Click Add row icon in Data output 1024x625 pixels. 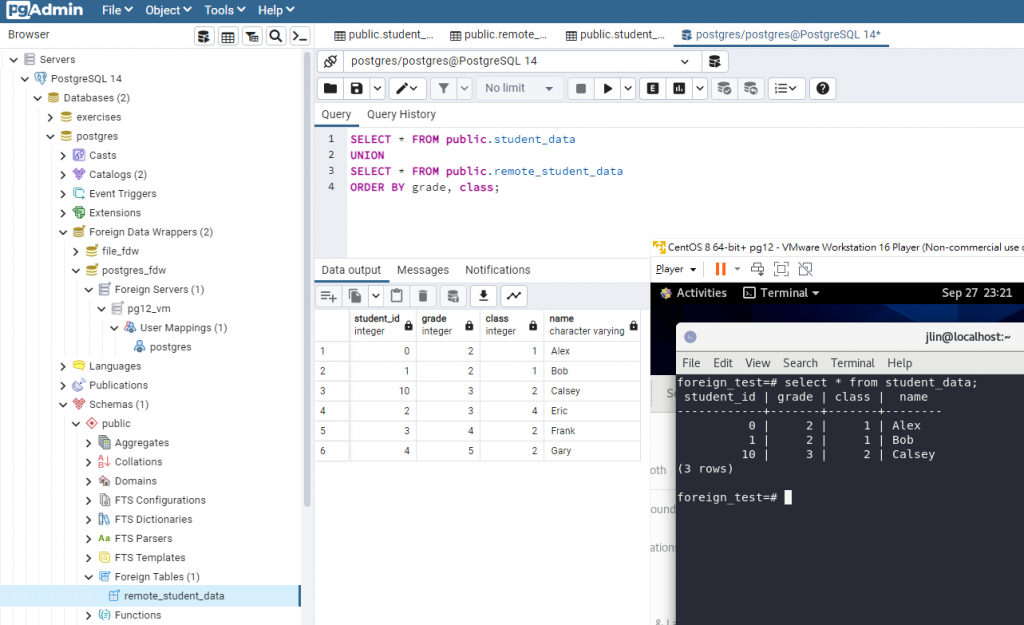click(x=328, y=296)
